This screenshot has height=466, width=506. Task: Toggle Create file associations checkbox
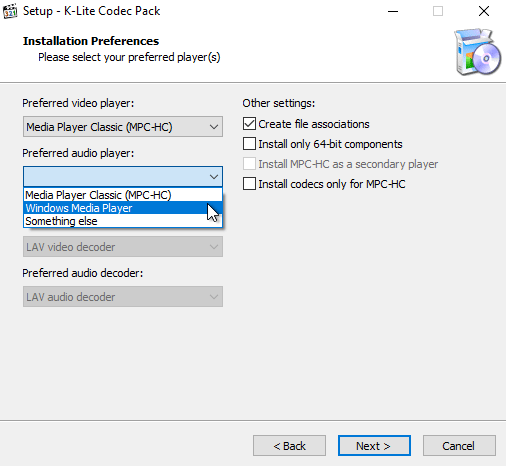(249, 124)
